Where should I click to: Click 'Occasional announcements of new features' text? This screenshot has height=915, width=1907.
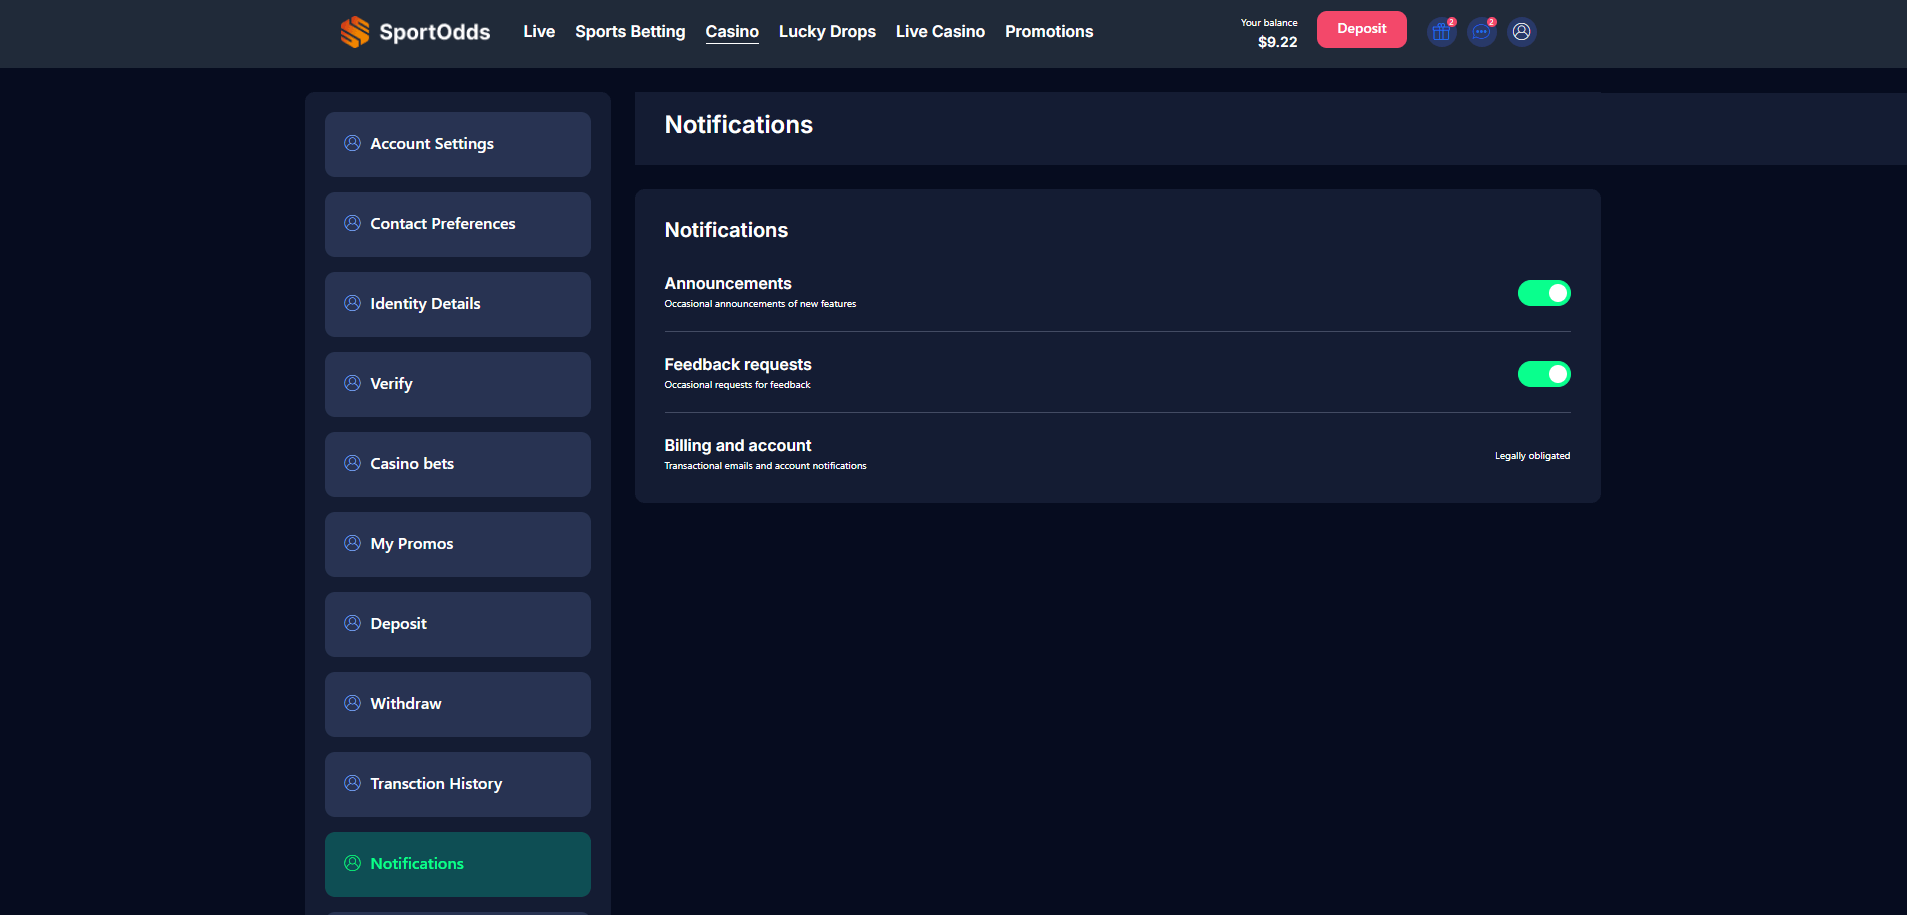pyautogui.click(x=760, y=304)
